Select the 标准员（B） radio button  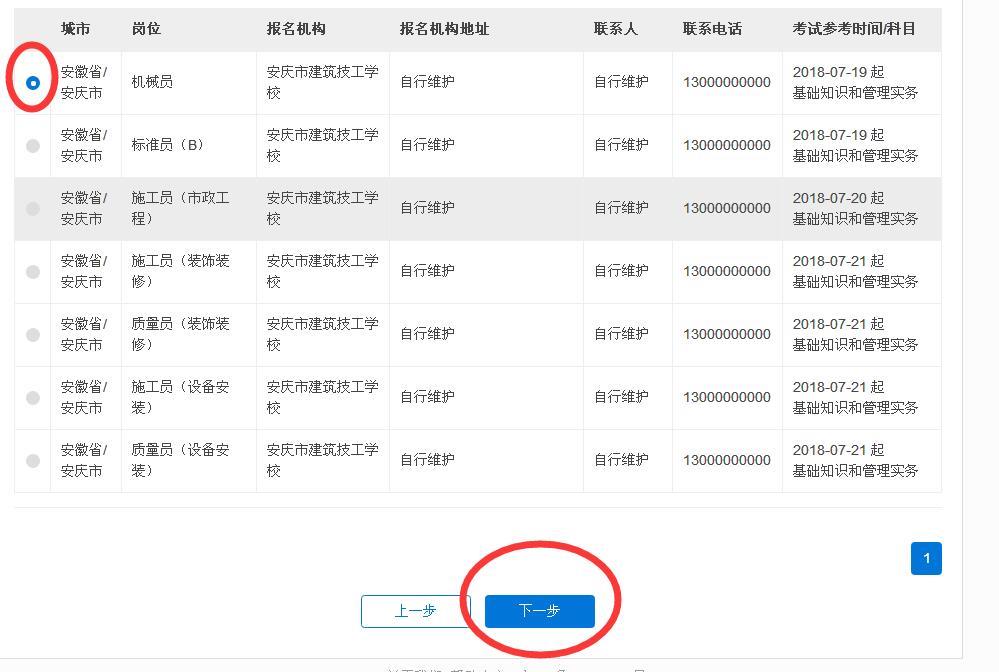point(33,146)
